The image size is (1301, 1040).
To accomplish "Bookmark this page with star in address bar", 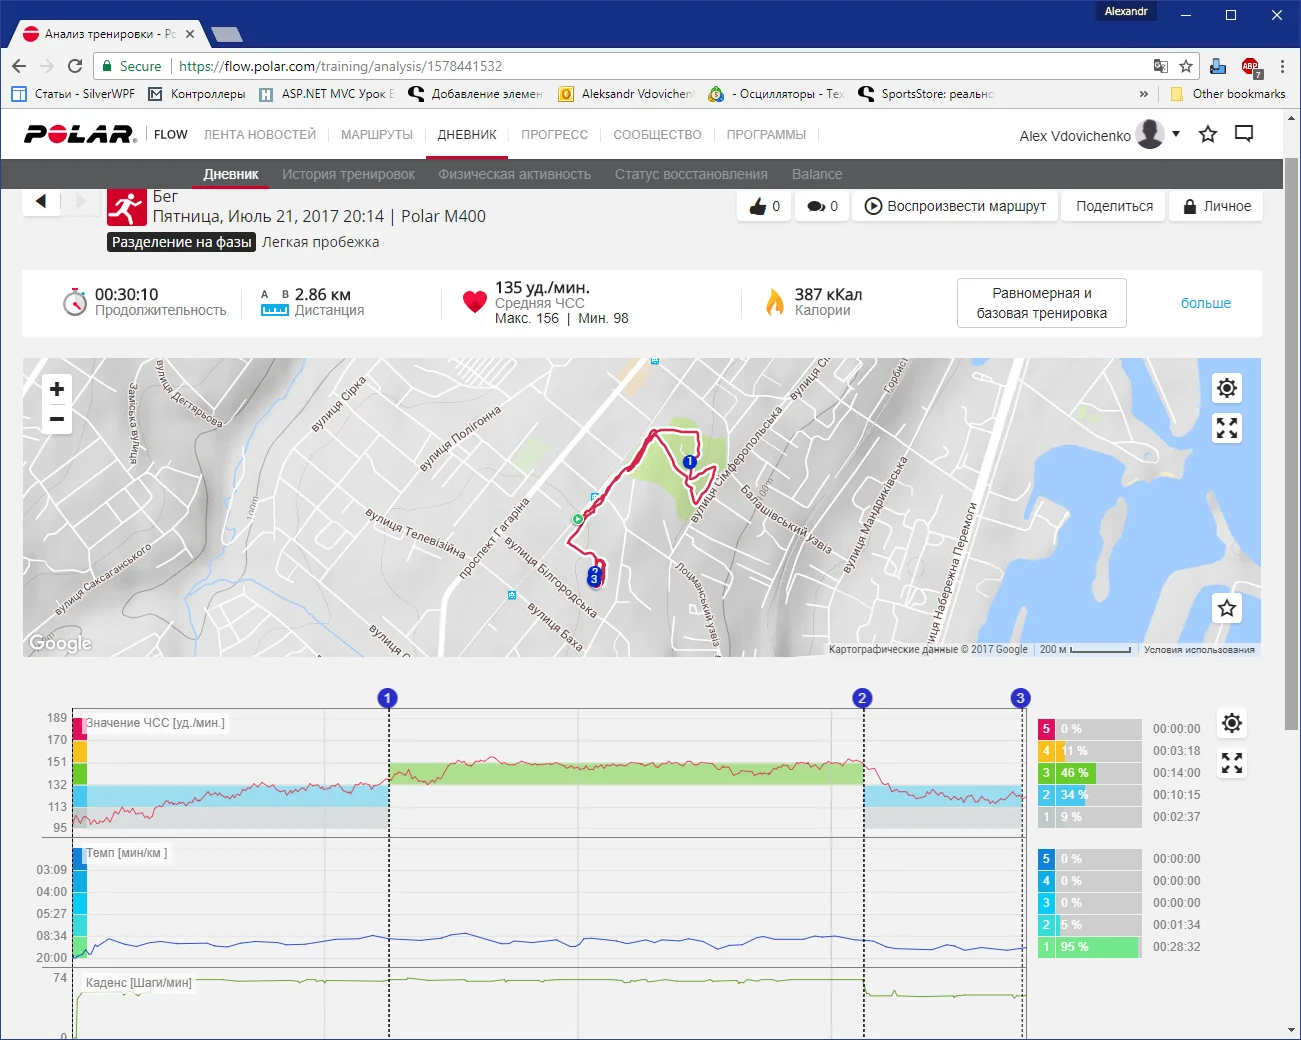I will [x=1186, y=66].
